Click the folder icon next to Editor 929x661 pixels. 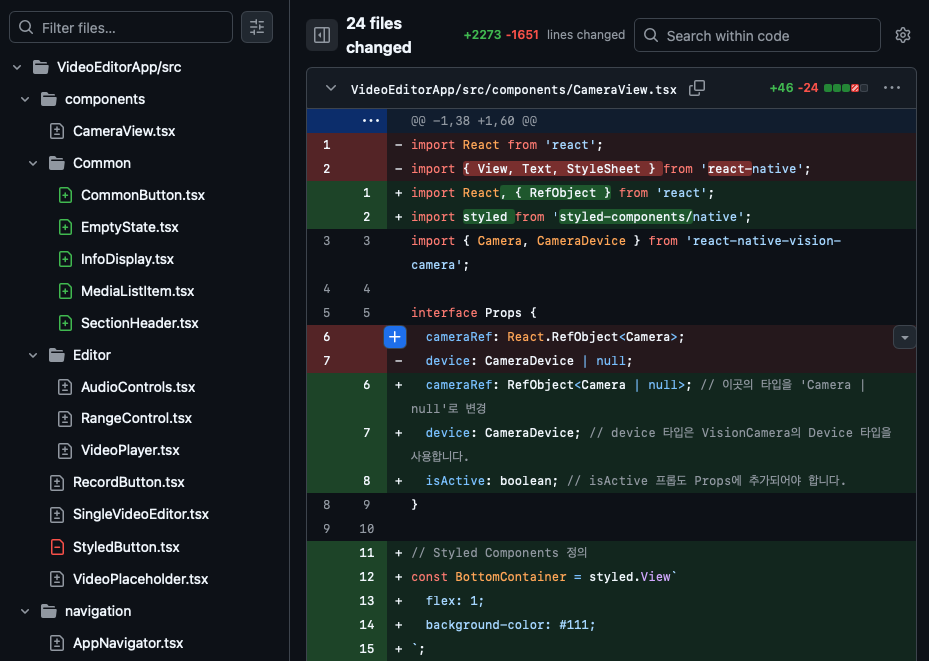[57, 355]
